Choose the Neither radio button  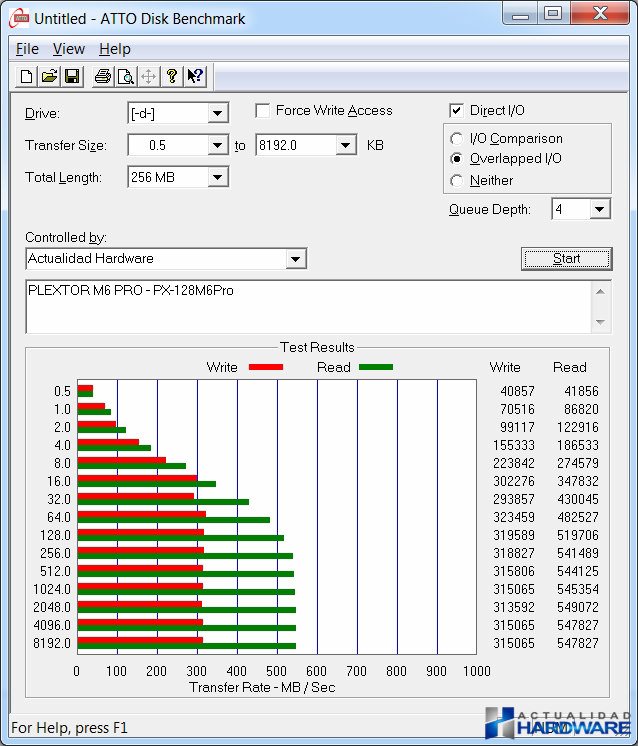click(x=457, y=181)
